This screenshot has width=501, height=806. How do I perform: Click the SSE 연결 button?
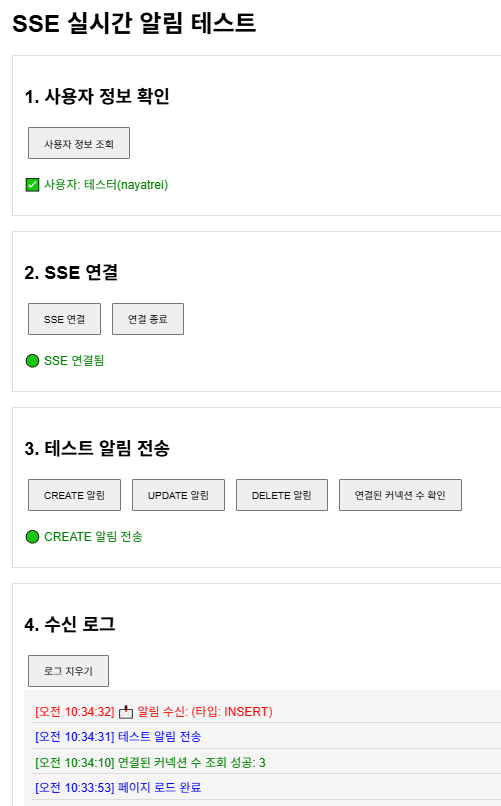pos(64,319)
